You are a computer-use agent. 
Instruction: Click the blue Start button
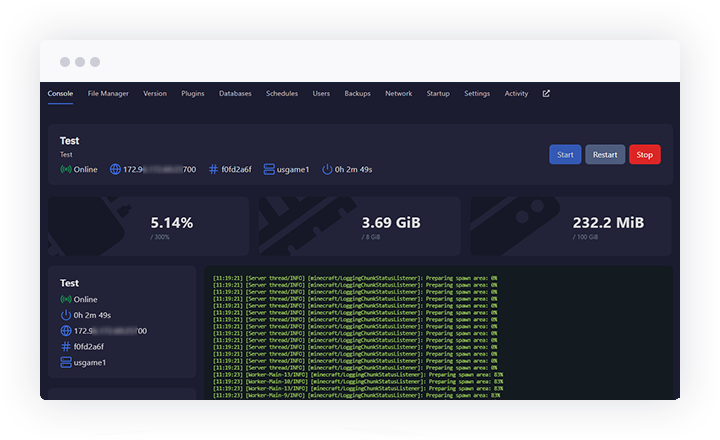click(x=565, y=154)
